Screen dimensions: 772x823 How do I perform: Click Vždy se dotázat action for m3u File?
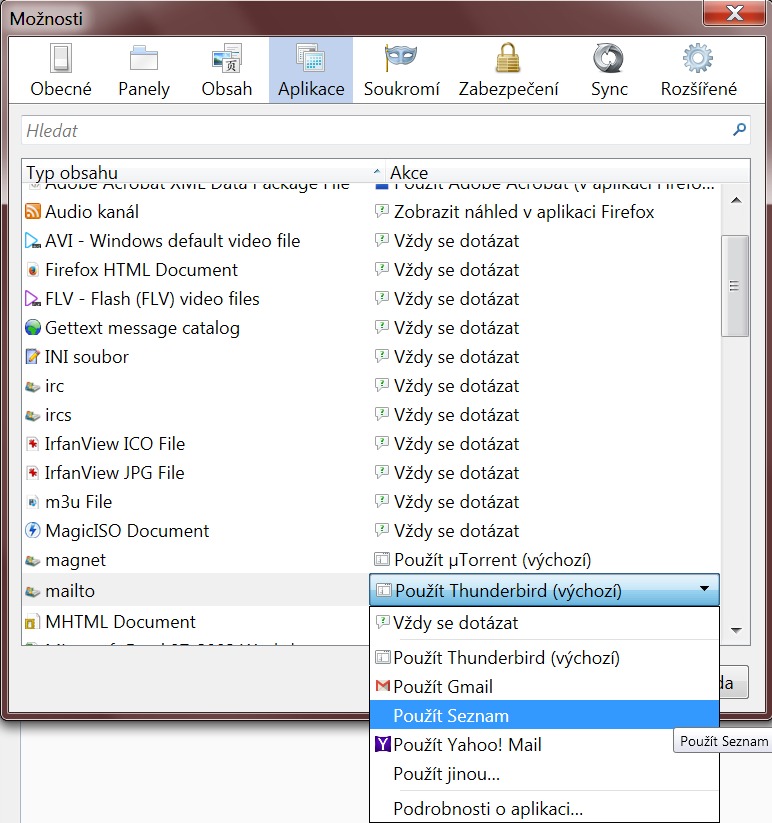(x=447, y=502)
